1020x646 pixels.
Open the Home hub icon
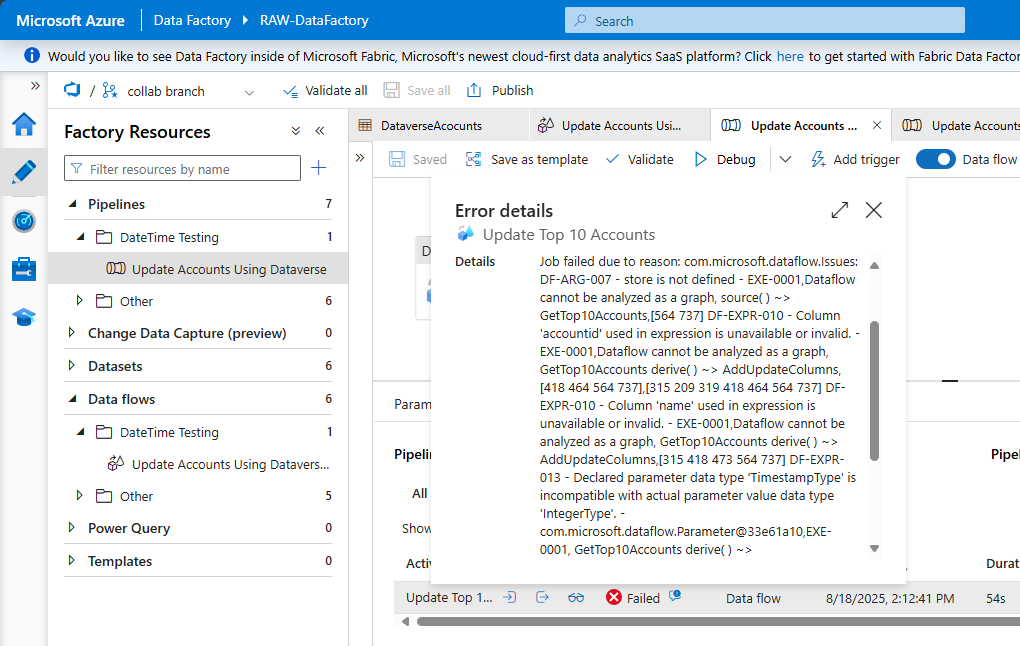point(24,124)
